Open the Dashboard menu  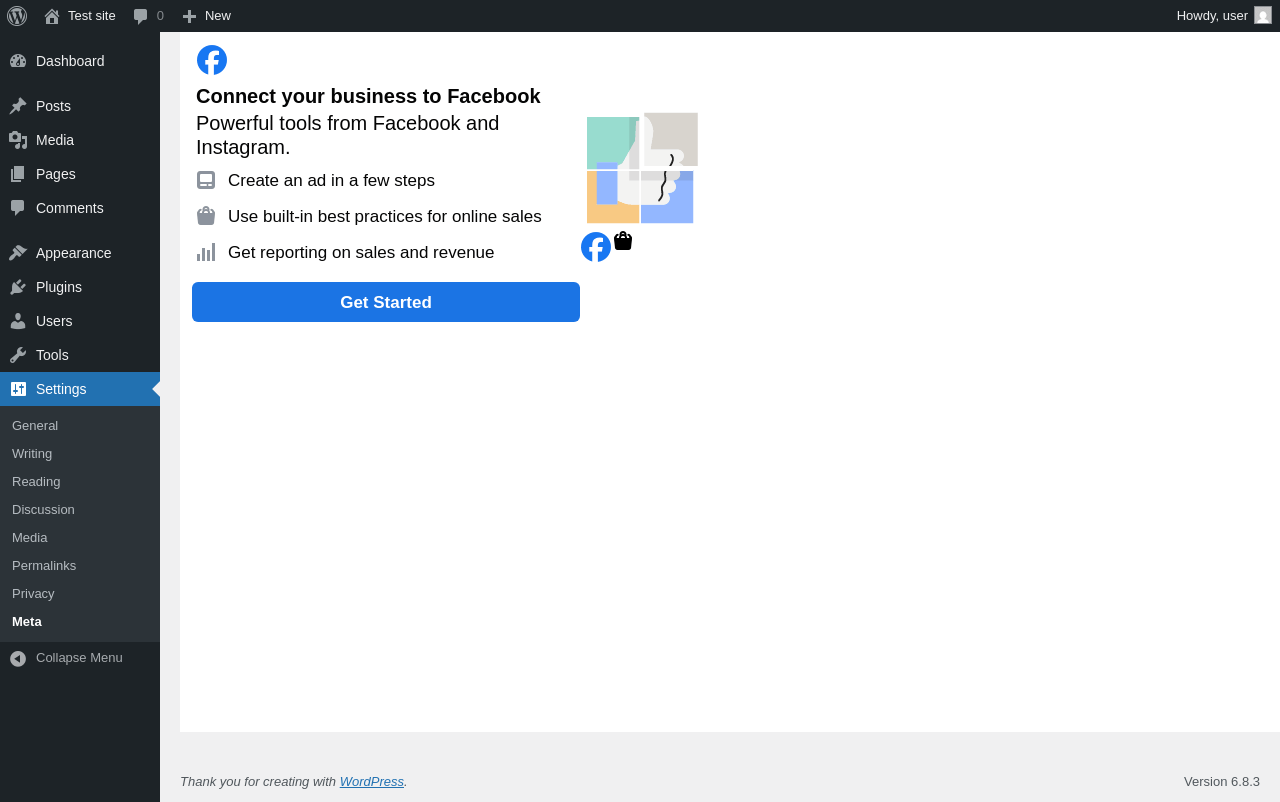(80, 61)
